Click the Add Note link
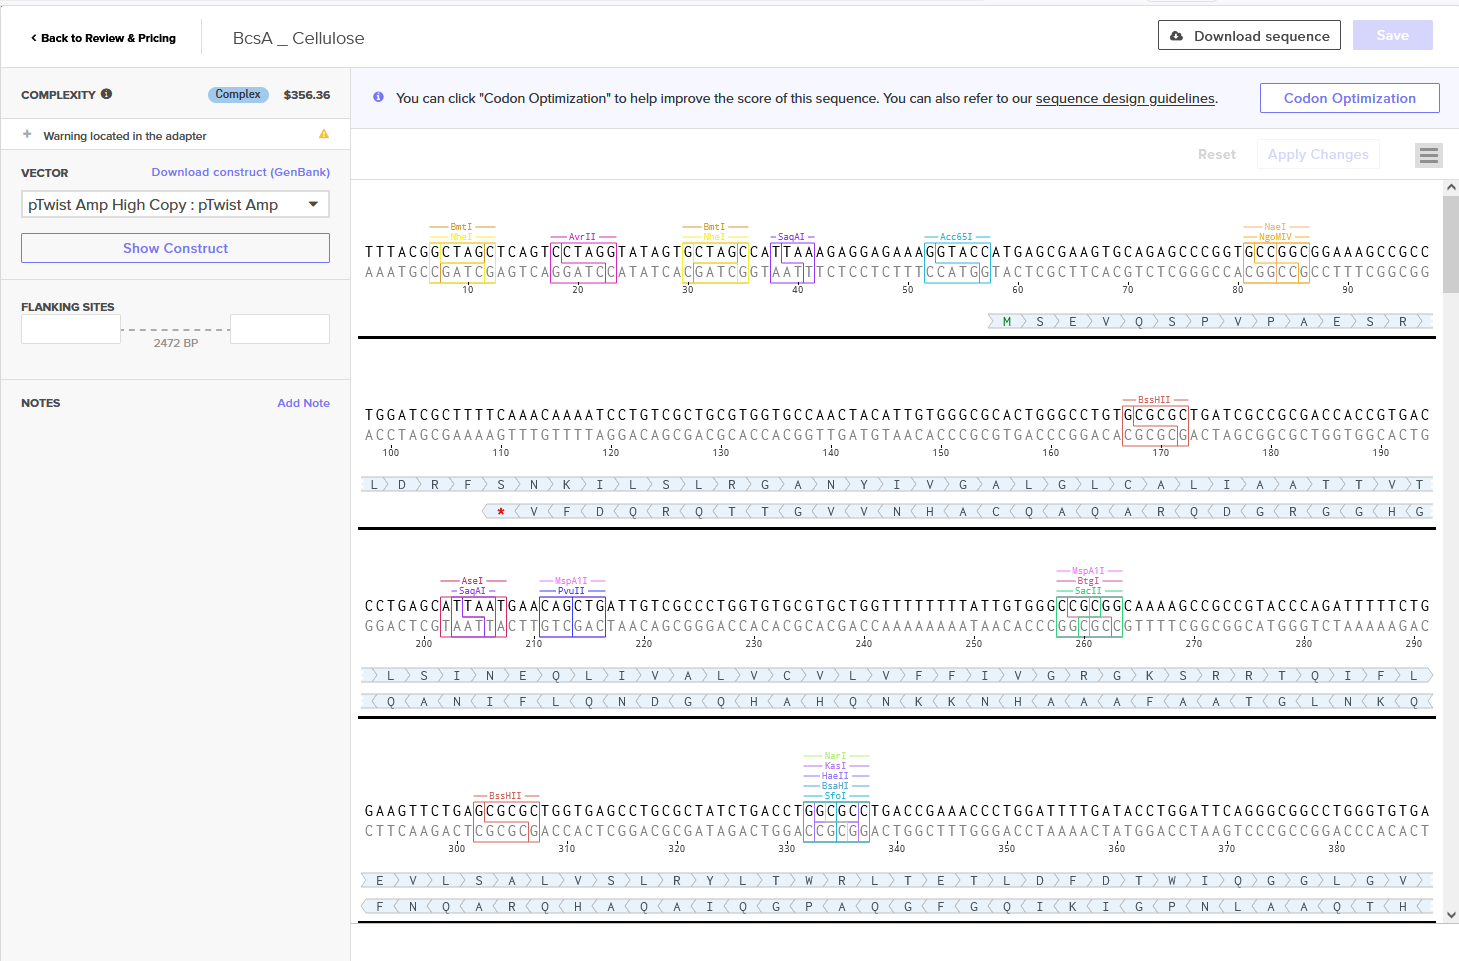1459x961 pixels. pyautogui.click(x=303, y=402)
